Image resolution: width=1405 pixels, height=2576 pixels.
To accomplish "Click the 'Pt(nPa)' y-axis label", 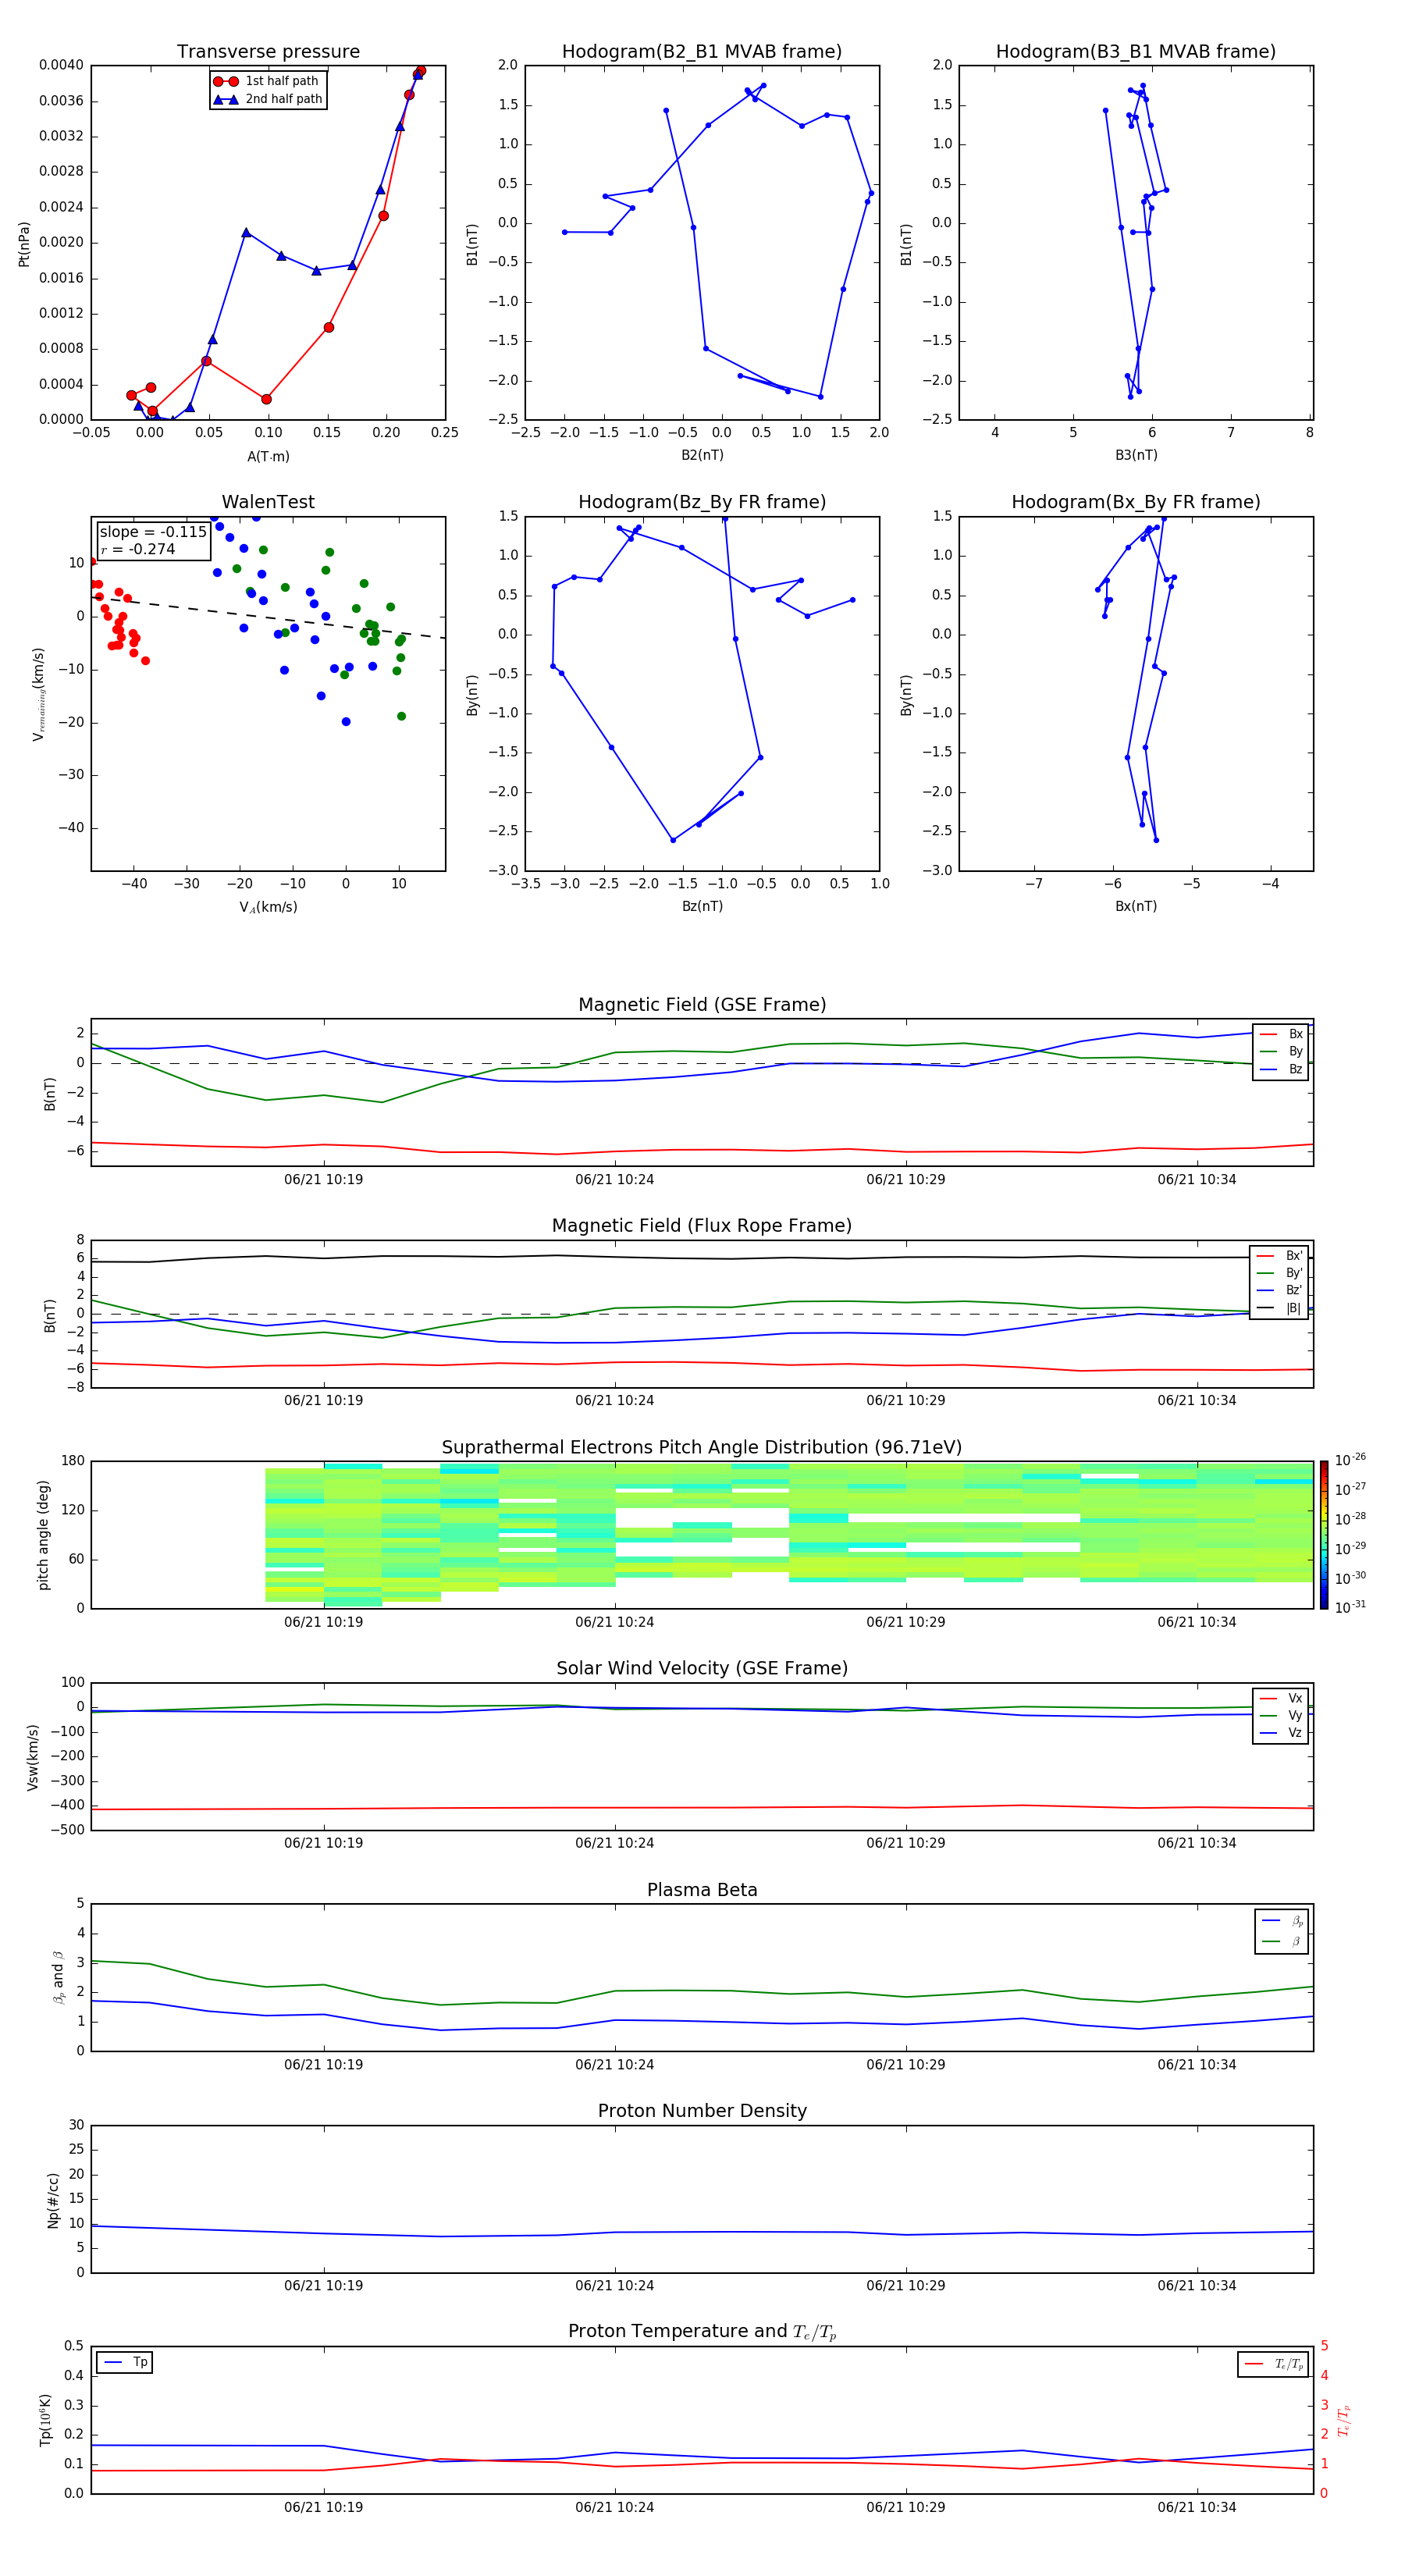I will pyautogui.click(x=24, y=243).
